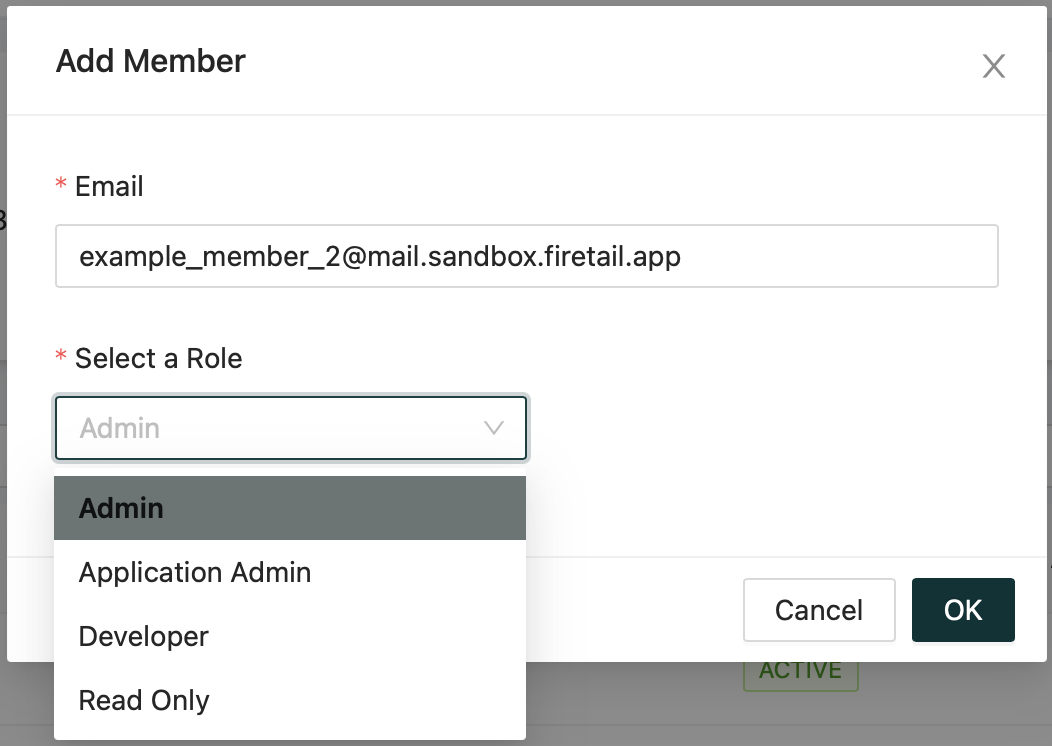Screen dimensions: 1052x746
Task: Click the Select a Role label
Action: pyautogui.click(x=158, y=358)
